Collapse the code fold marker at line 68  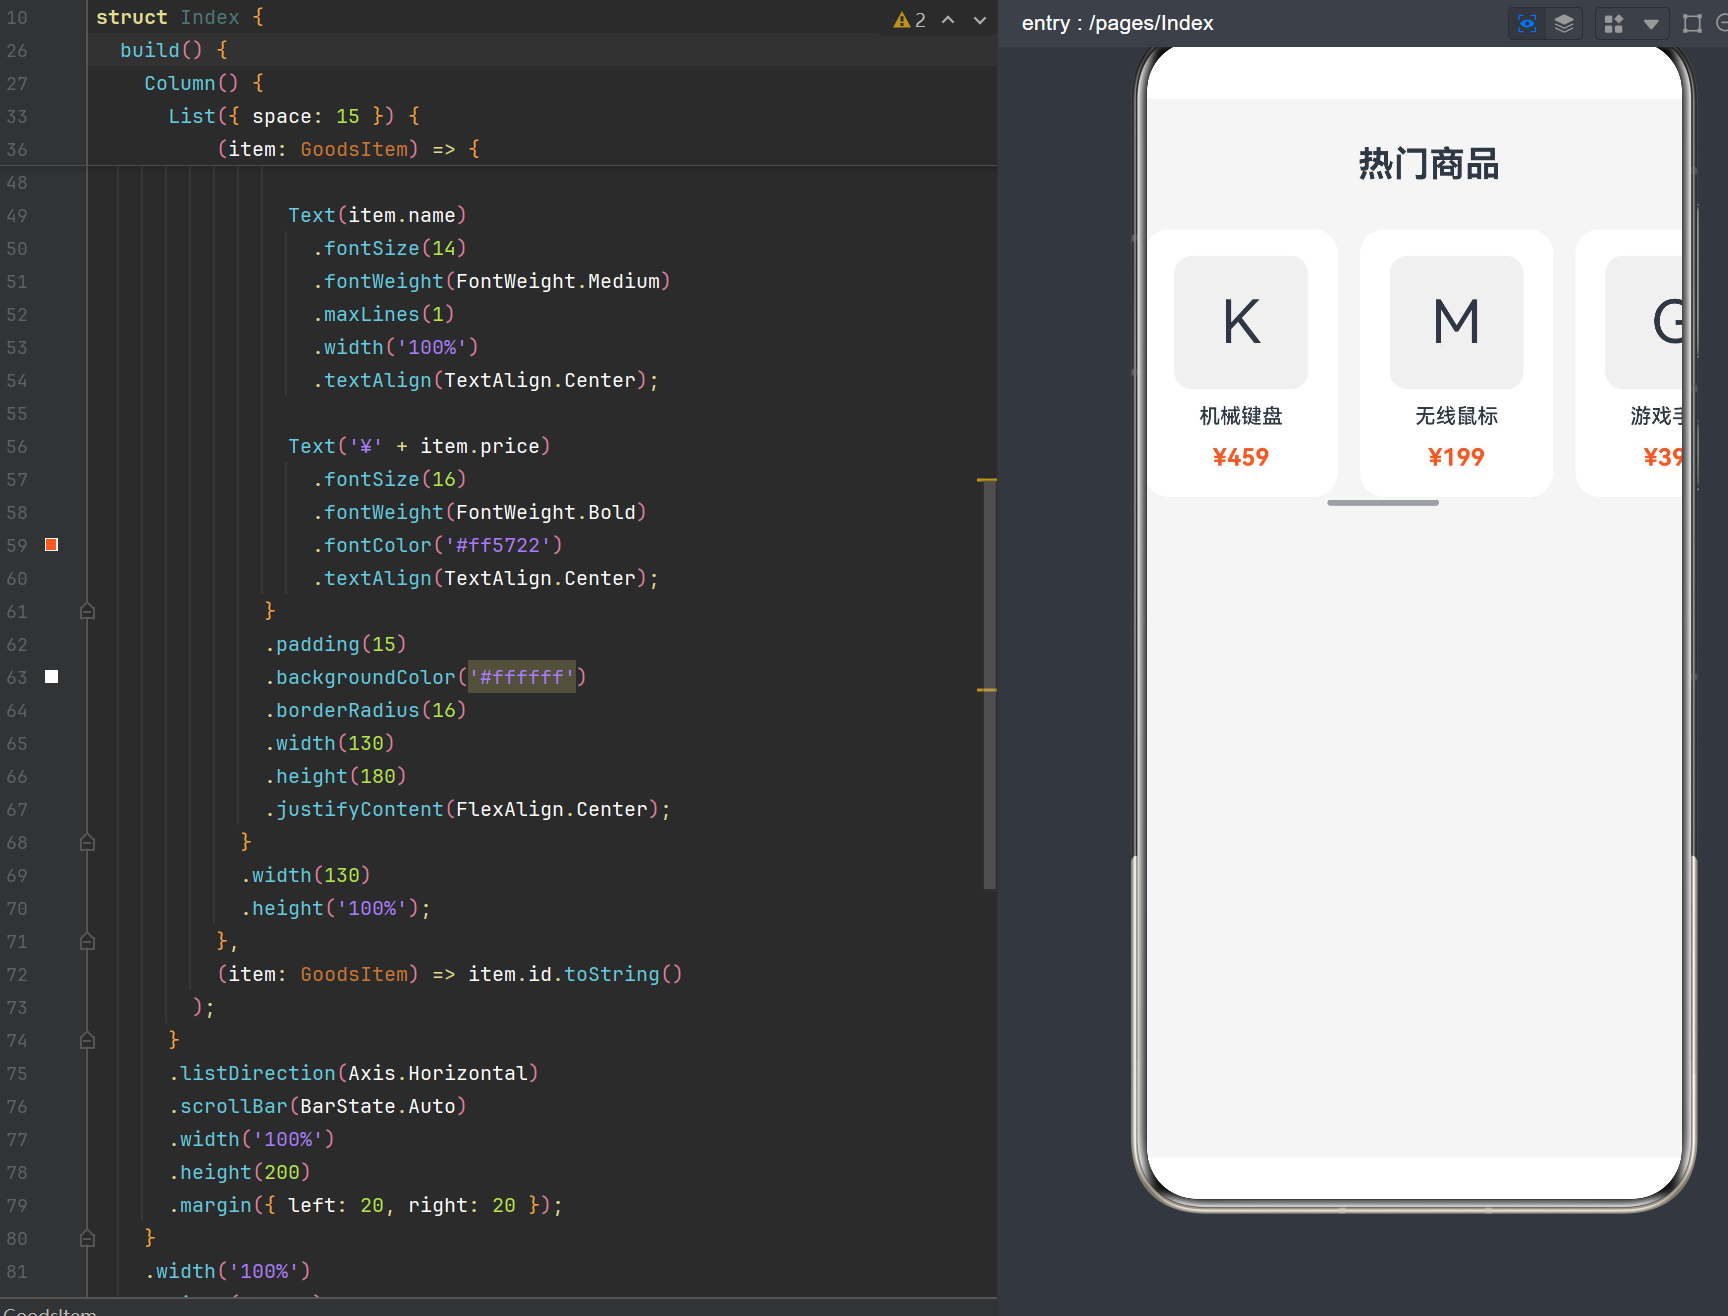[88, 842]
